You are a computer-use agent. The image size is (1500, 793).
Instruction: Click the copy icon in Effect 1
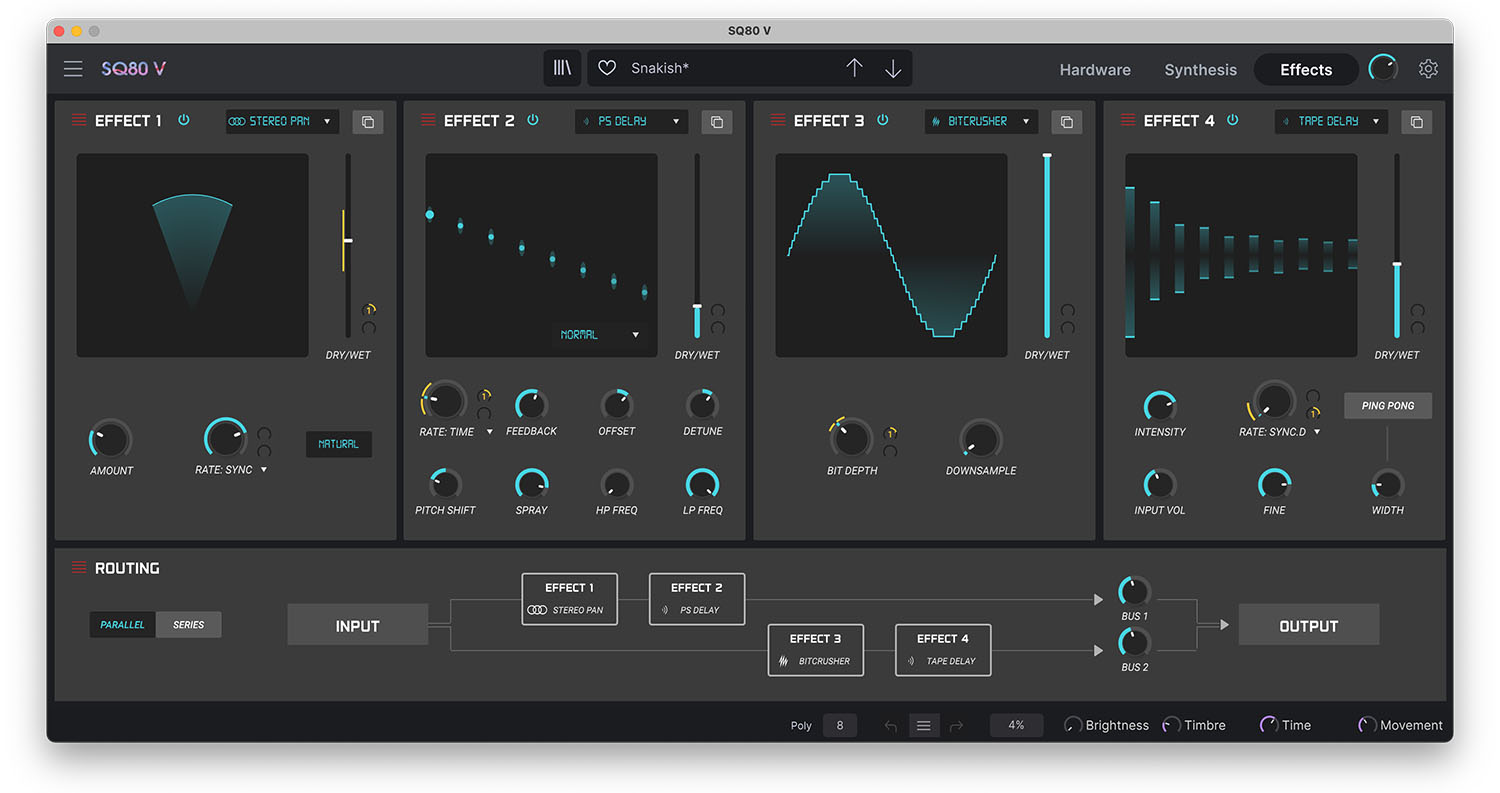[368, 122]
